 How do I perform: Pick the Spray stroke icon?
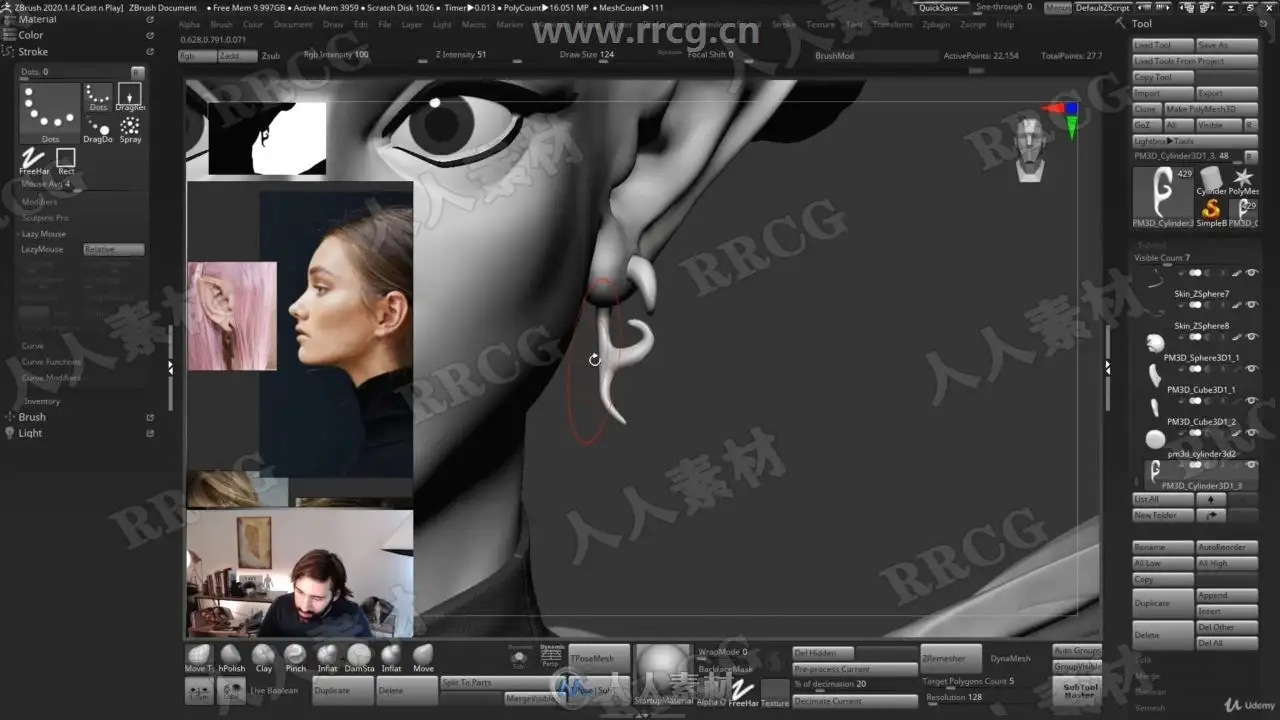(x=130, y=129)
